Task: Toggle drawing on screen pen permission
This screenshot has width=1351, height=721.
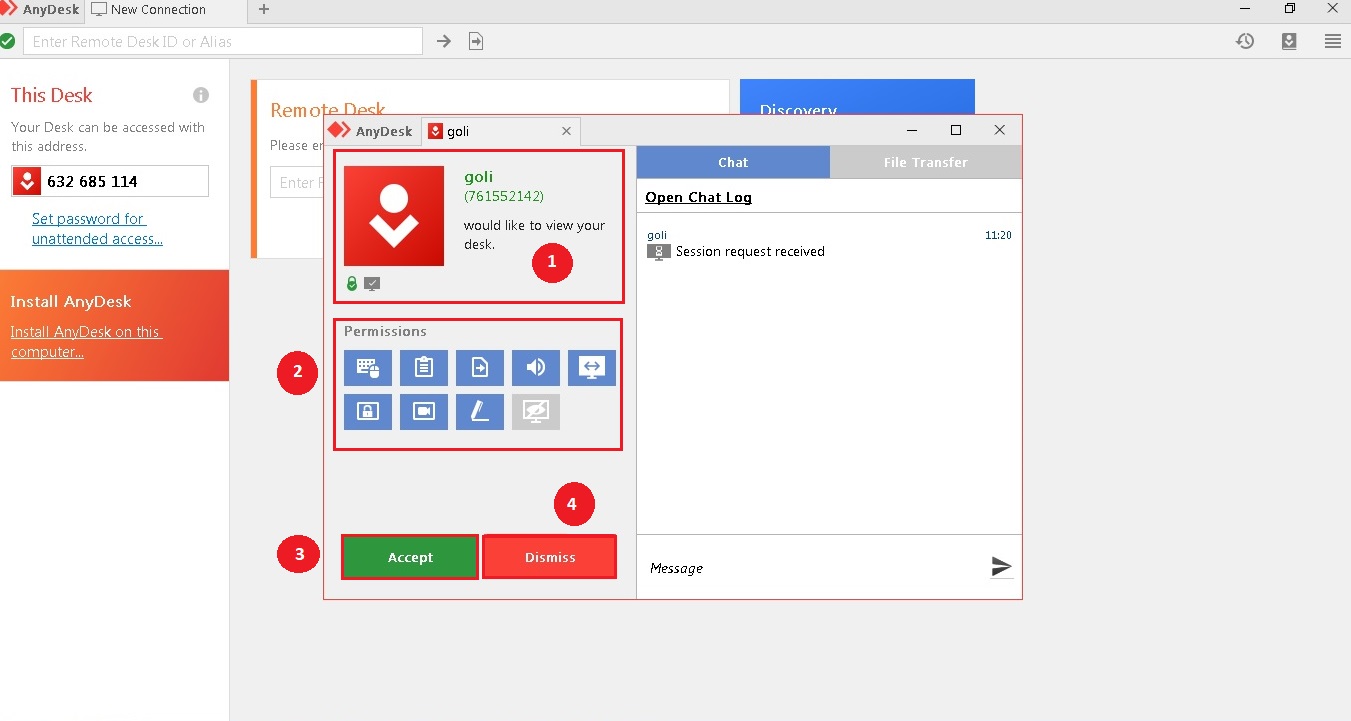Action: [x=480, y=412]
